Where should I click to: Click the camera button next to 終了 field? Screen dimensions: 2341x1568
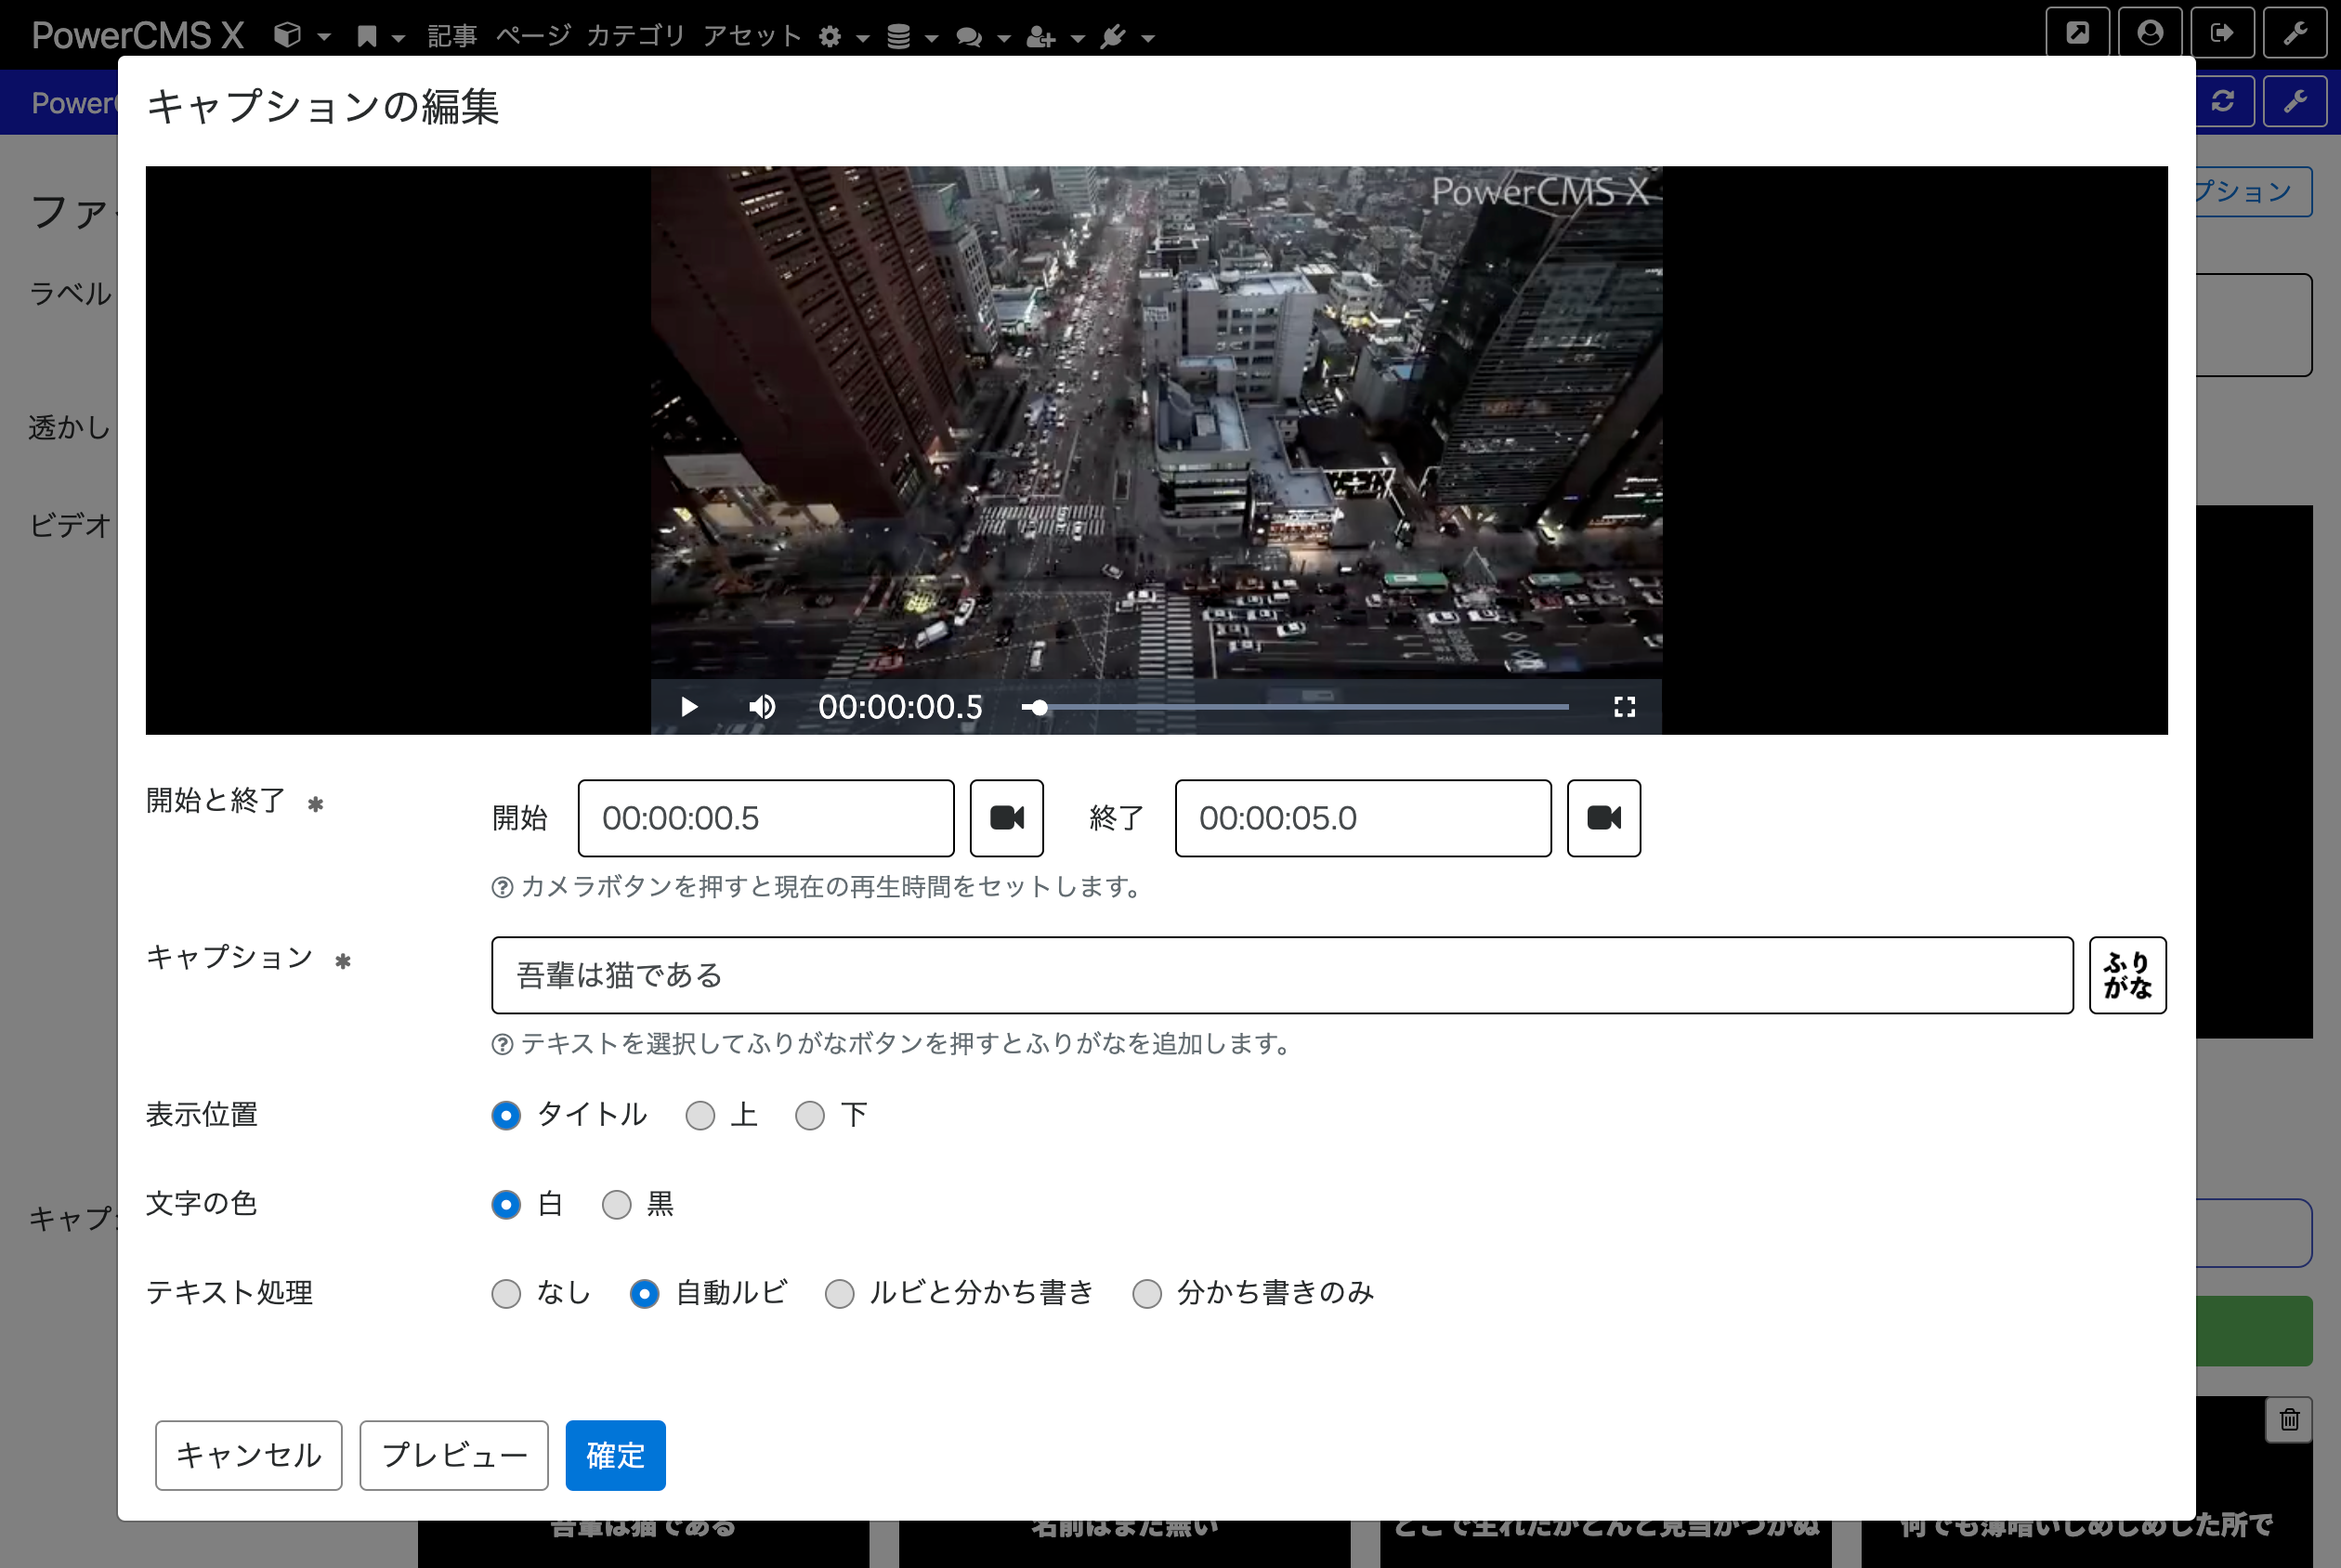1603,818
